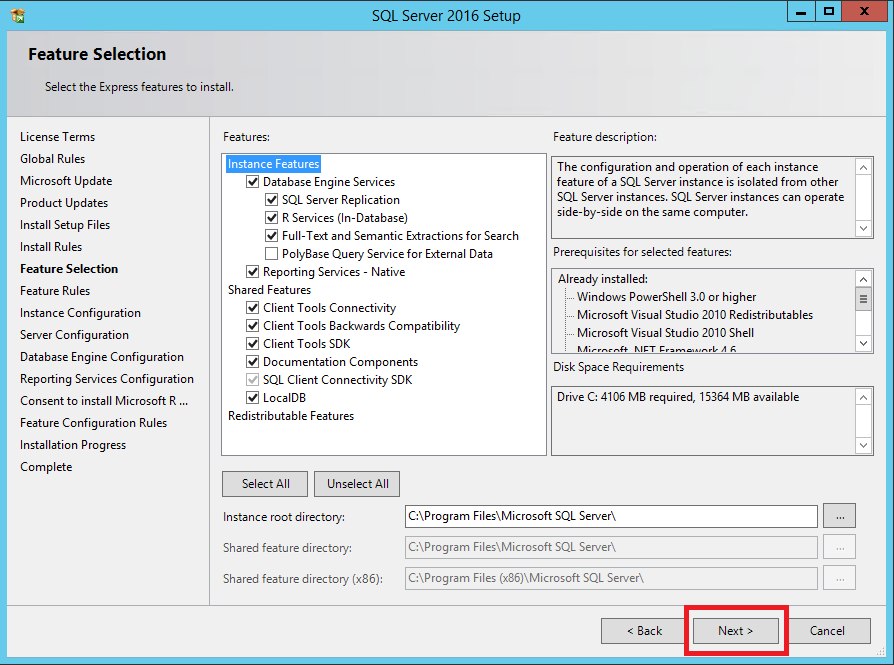Click scroll up arrow in Disk Space box
Viewport: 894px width, 665px height.
point(863,398)
